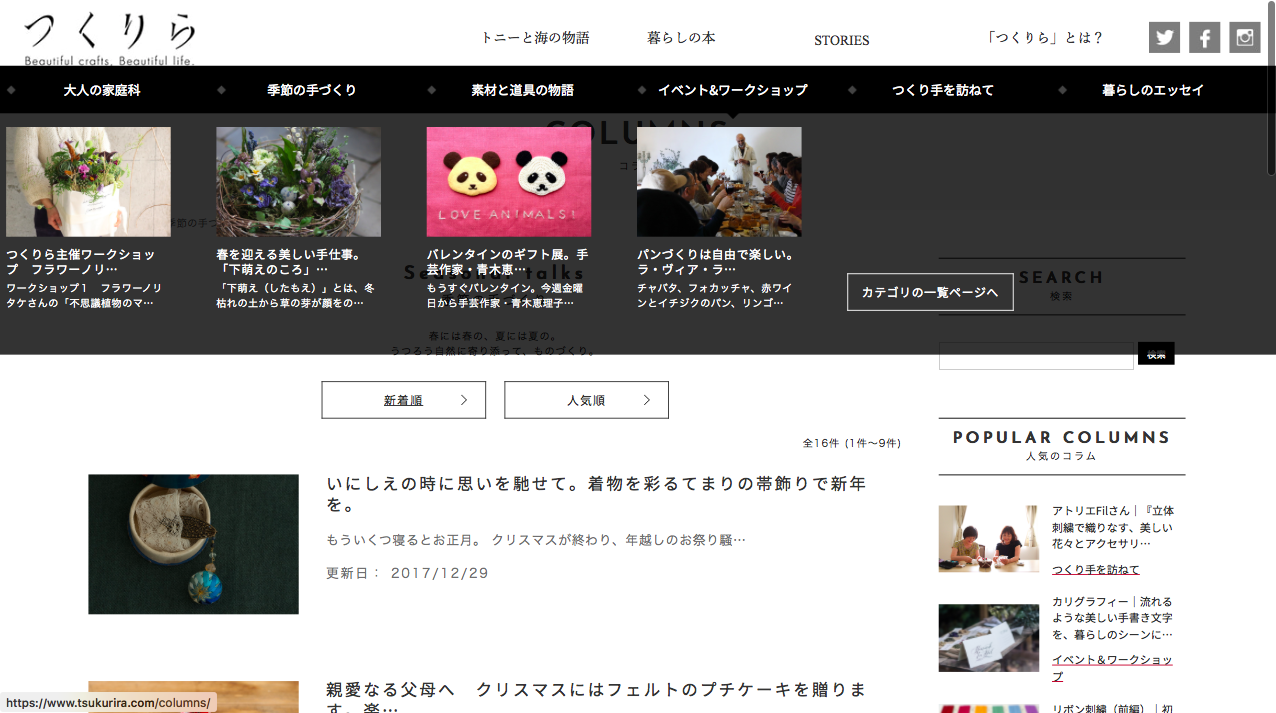Screen dimensions: 1276x713
Task: Open the STORIES top link
Action: pyautogui.click(x=841, y=40)
